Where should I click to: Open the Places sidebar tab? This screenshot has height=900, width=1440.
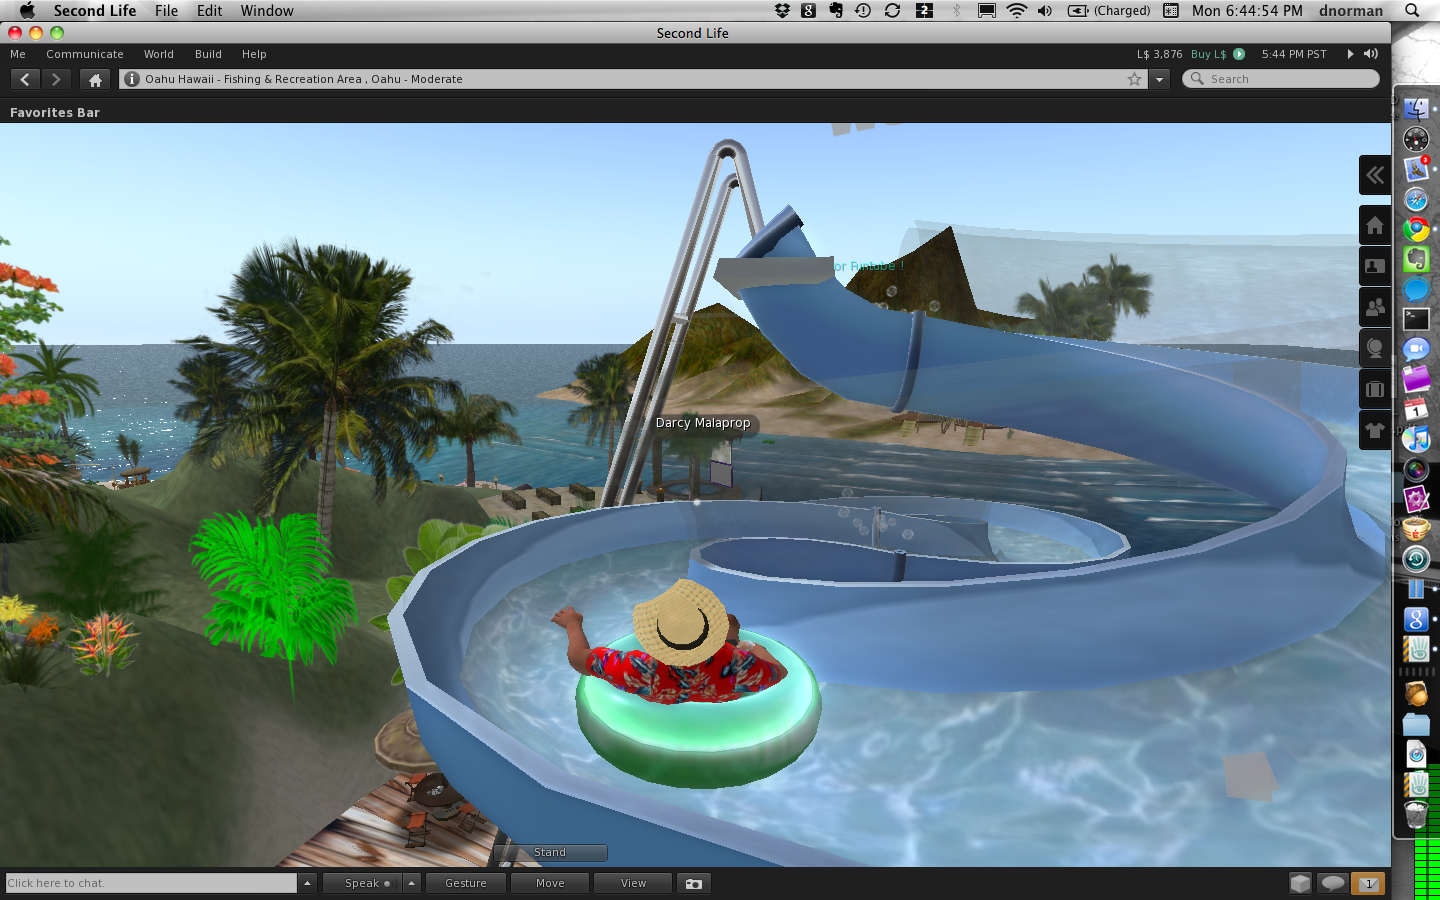pos(1375,348)
